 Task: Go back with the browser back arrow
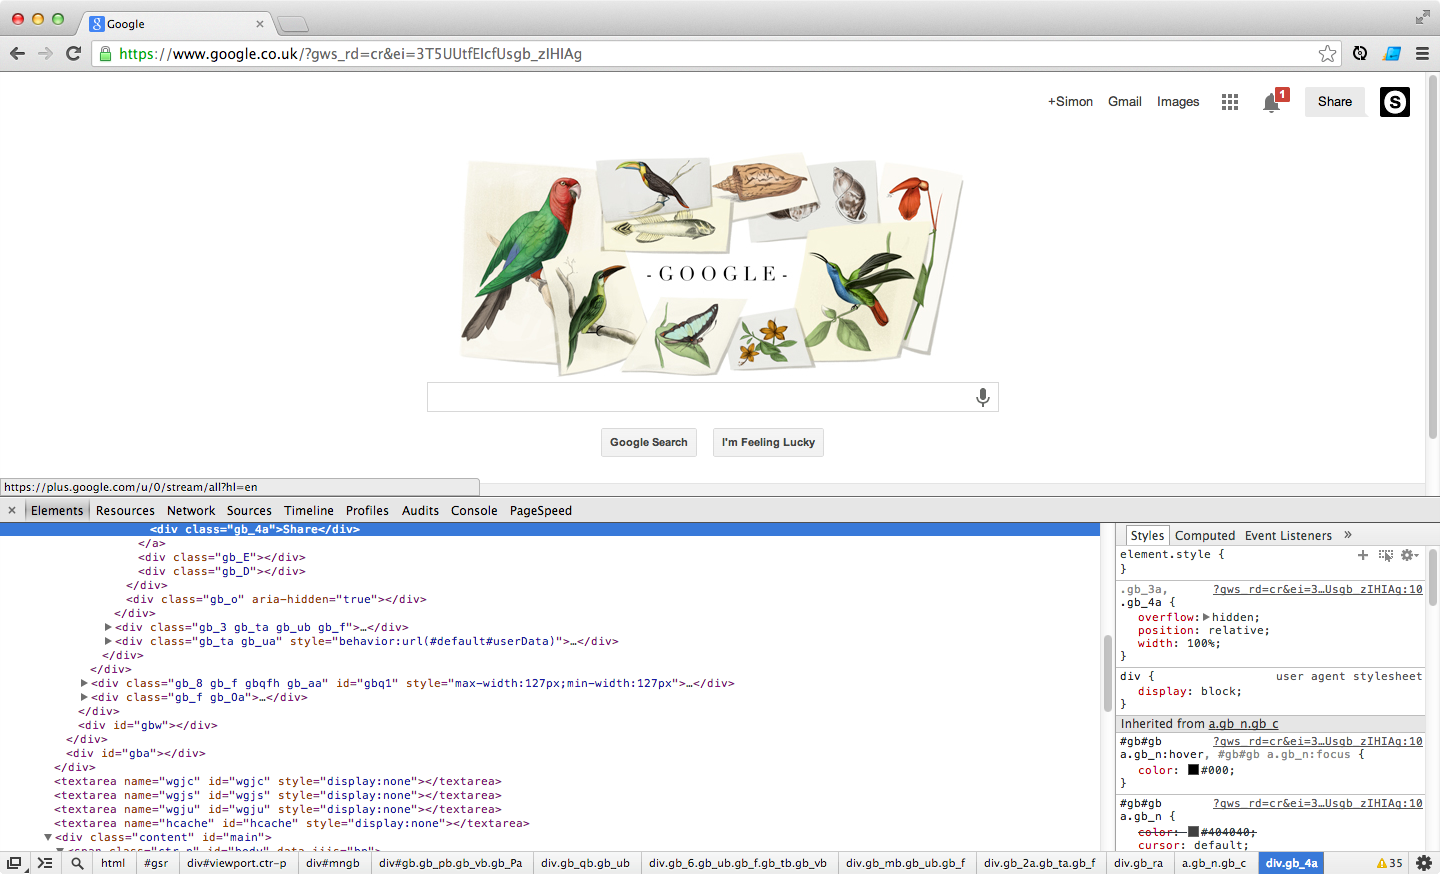click(x=17, y=53)
